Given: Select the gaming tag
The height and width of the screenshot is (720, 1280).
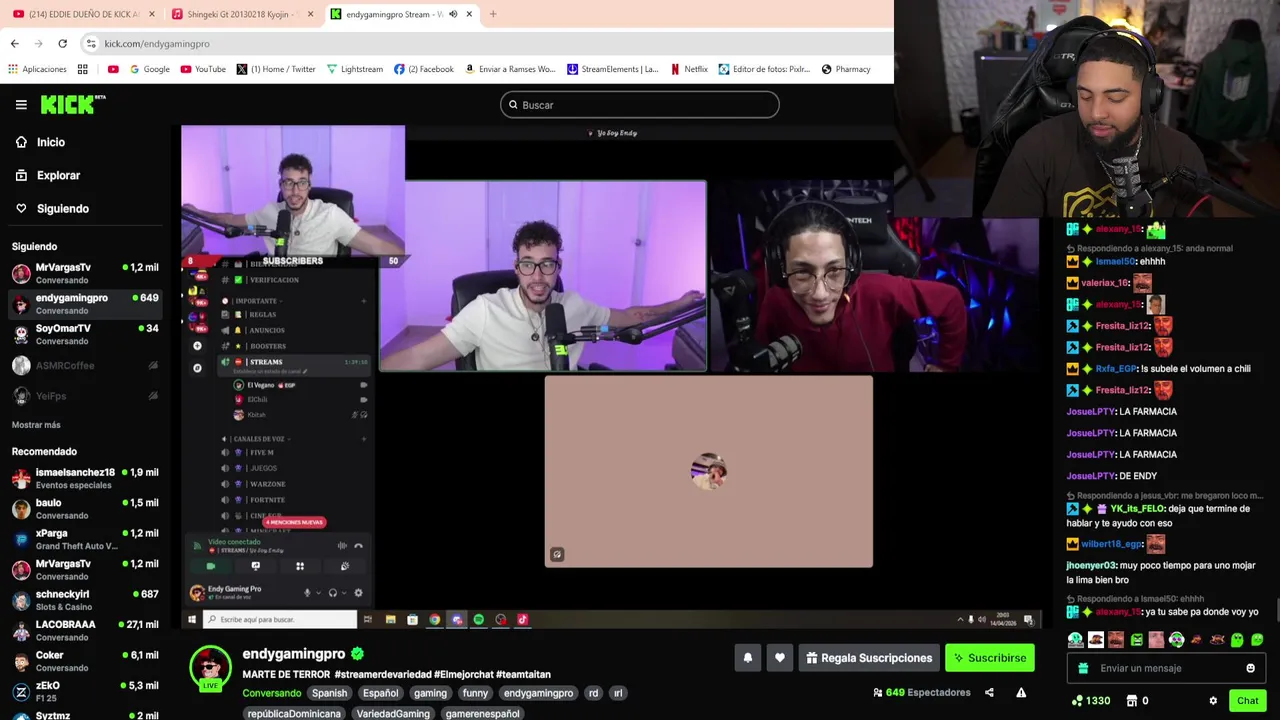Looking at the screenshot, I should click(x=430, y=693).
